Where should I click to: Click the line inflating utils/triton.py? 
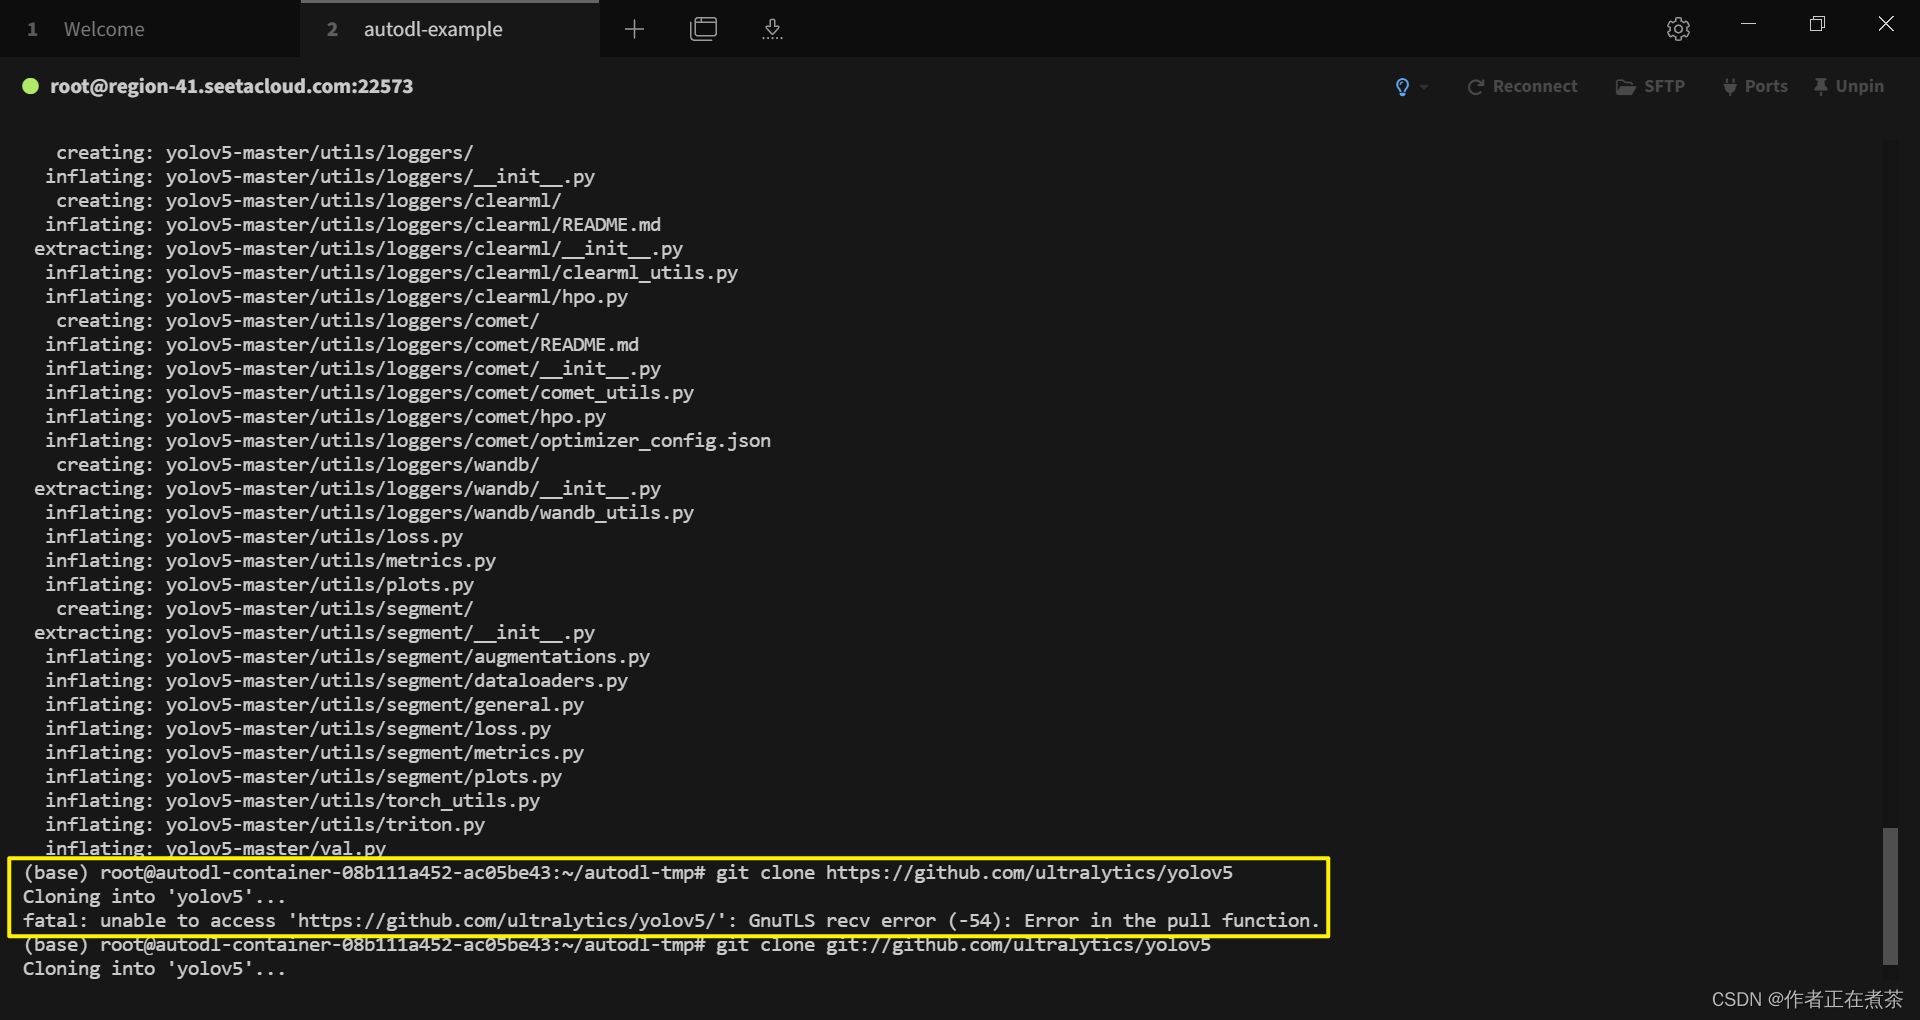[x=265, y=824]
